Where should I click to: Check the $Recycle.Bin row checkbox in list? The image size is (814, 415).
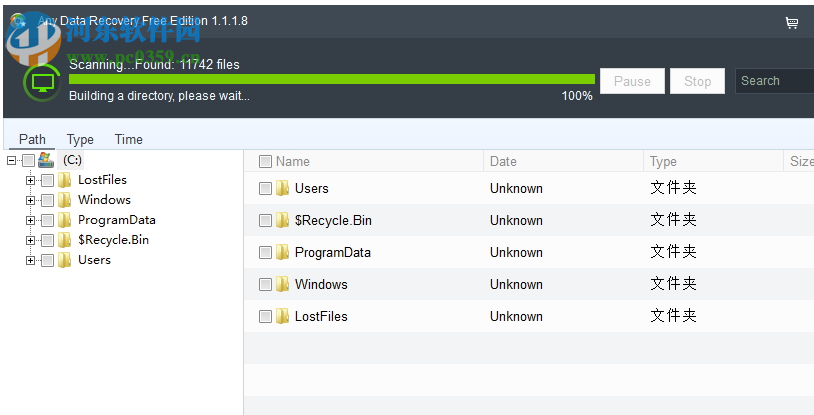pos(265,221)
